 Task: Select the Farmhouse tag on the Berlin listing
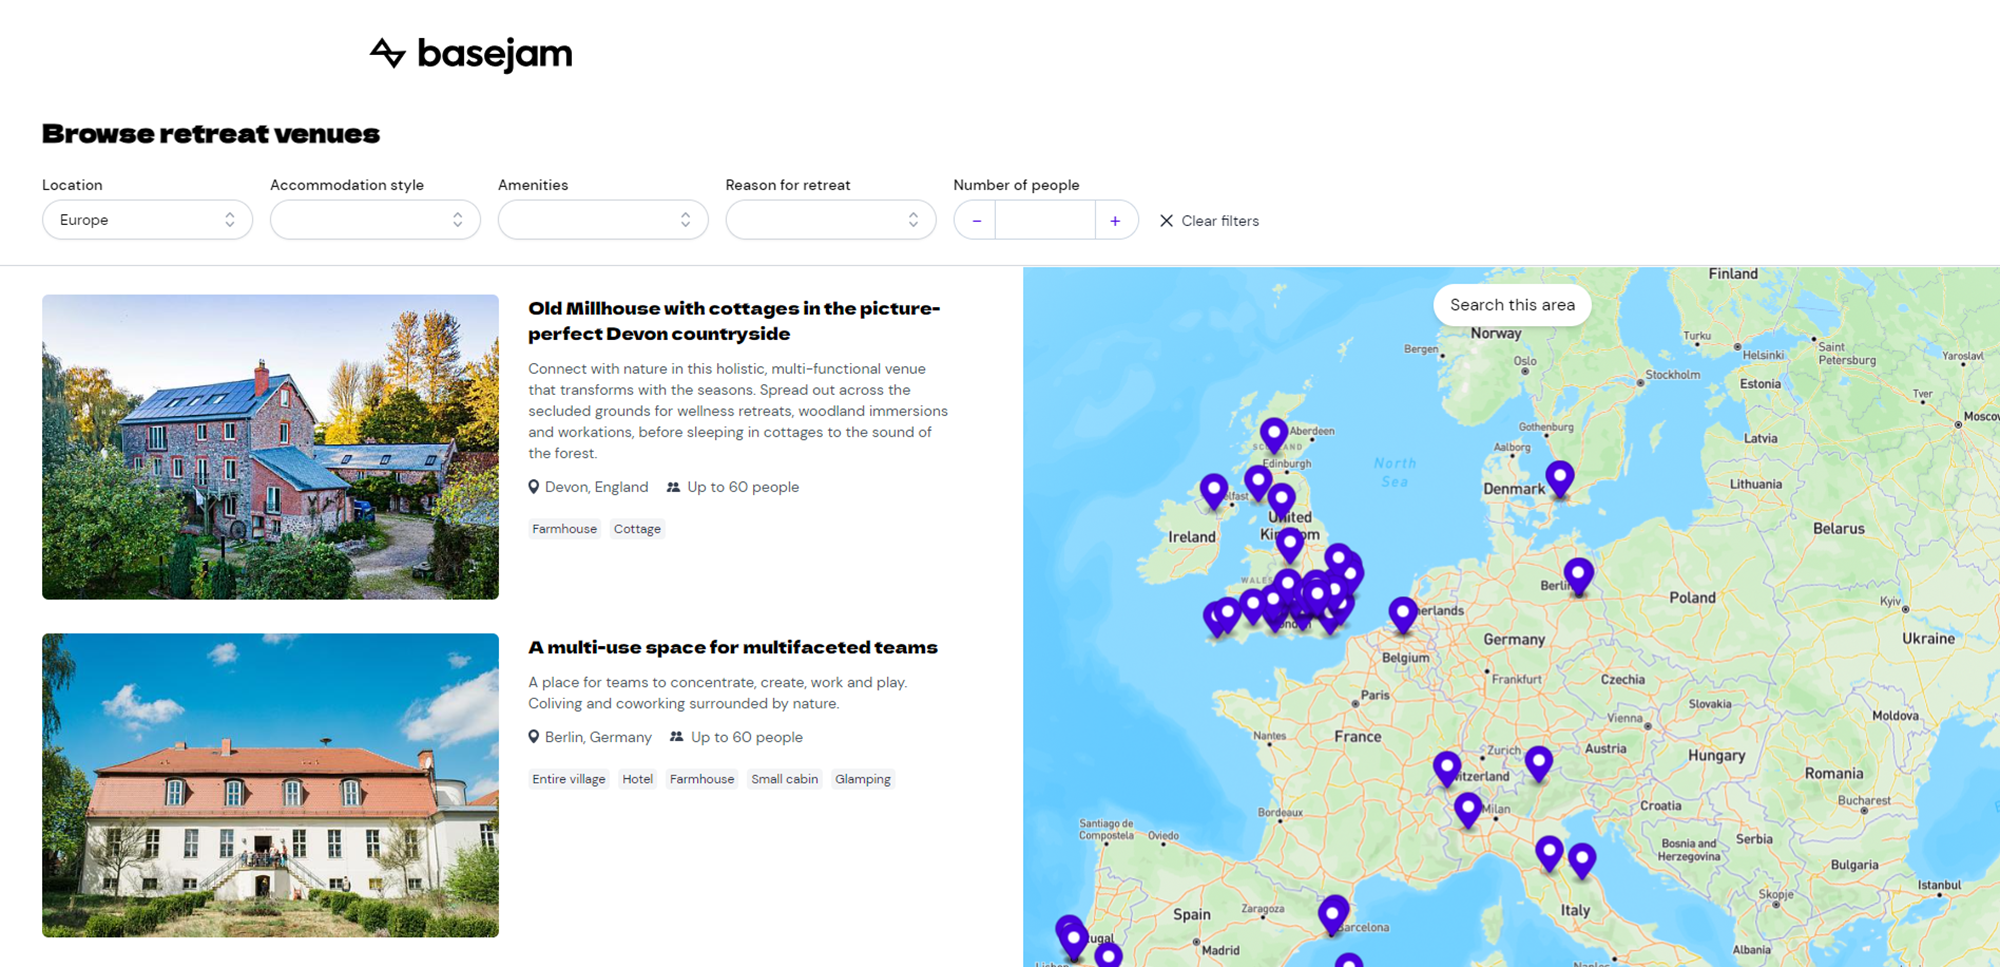pos(702,779)
